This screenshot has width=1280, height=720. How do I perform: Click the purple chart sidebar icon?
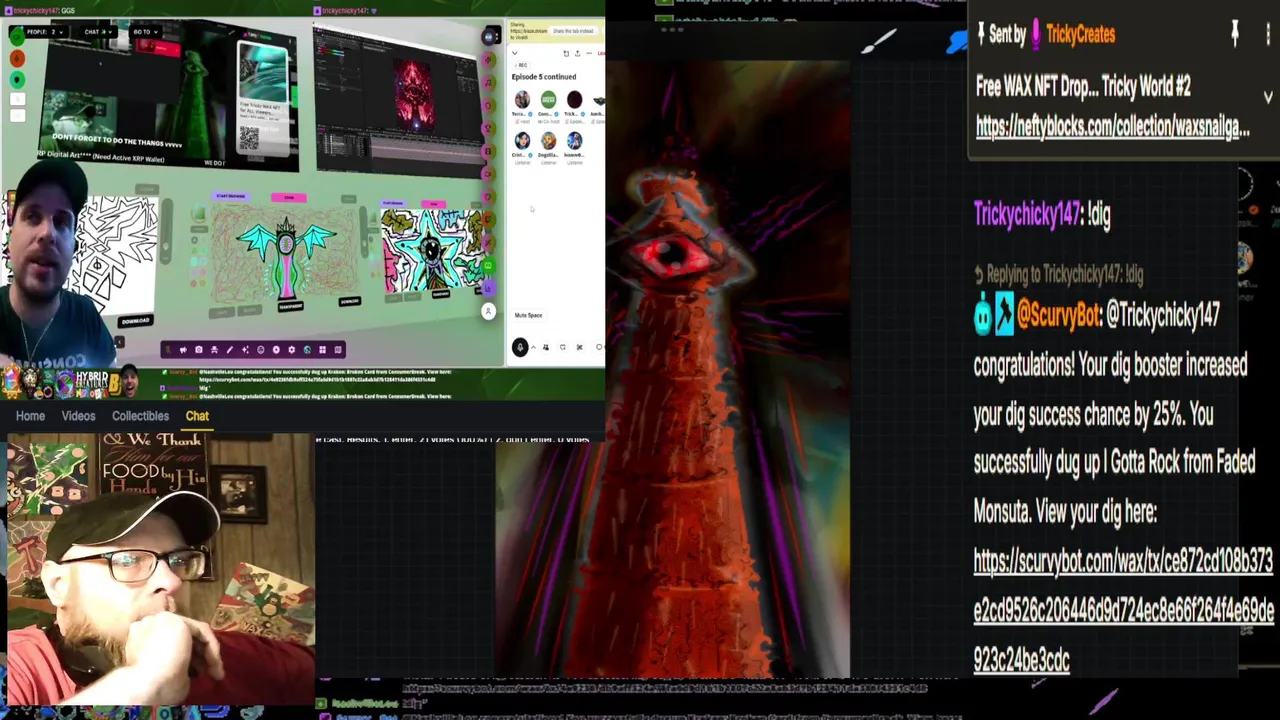coord(488,288)
